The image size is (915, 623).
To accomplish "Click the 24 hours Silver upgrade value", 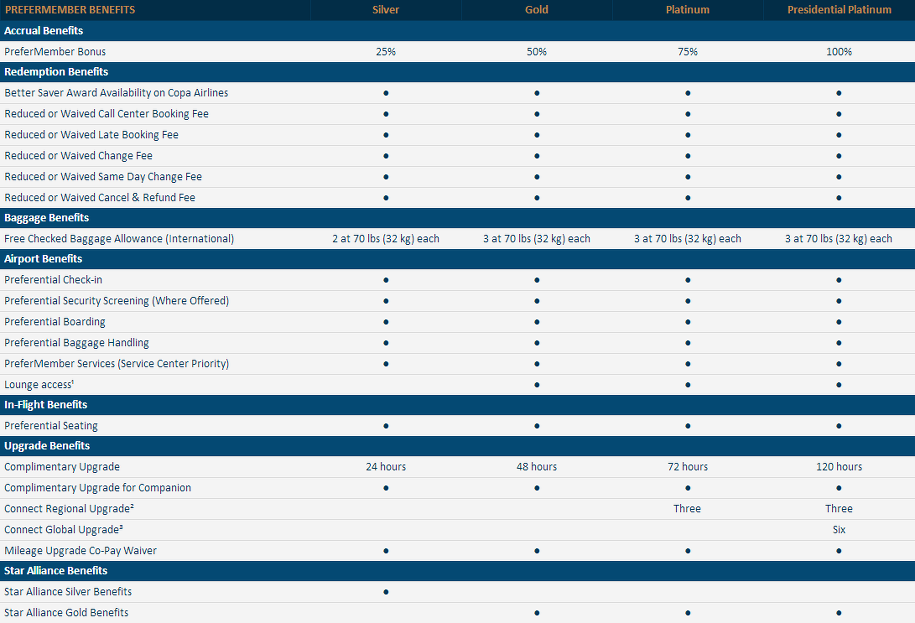I will click(x=386, y=467).
